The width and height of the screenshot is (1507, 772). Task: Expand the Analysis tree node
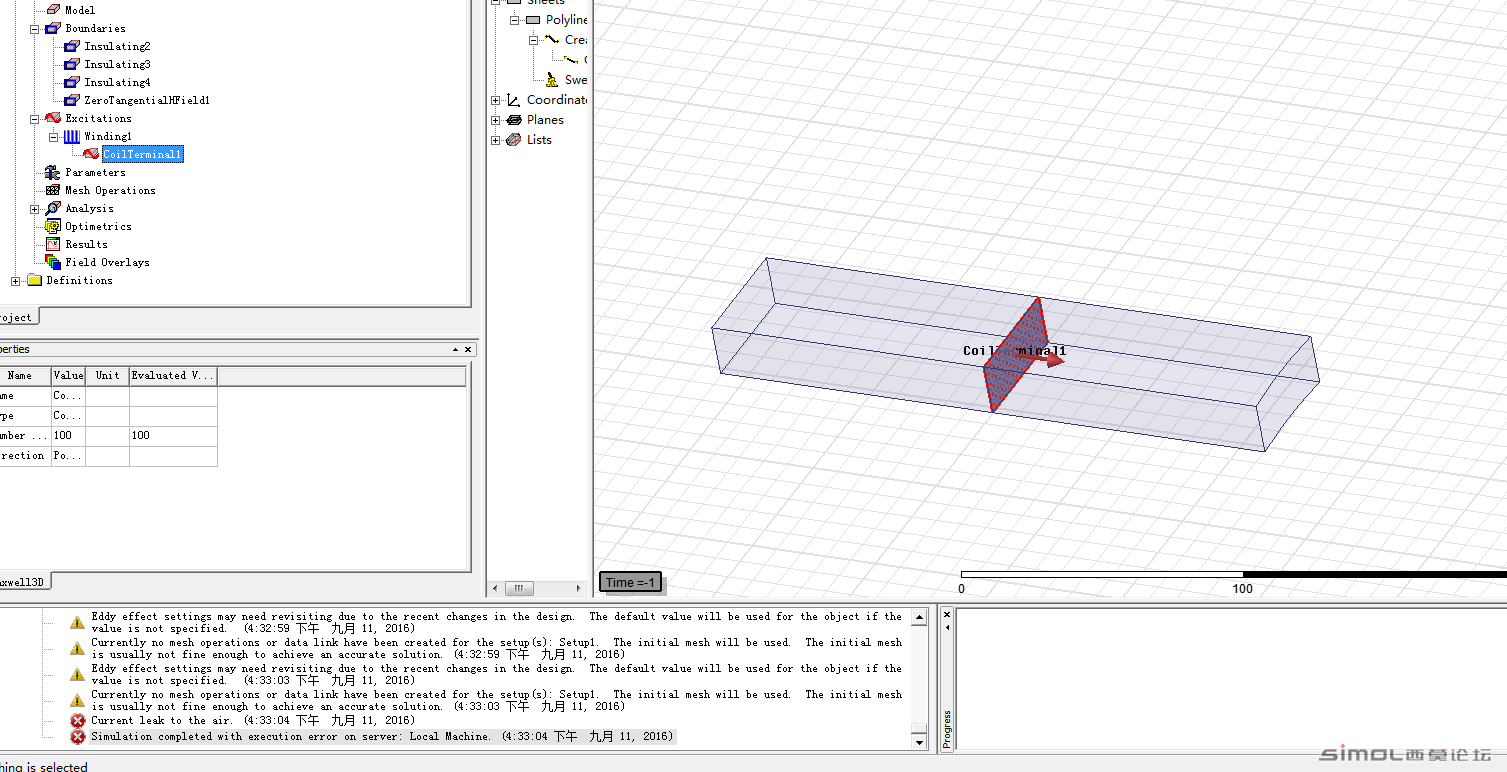coord(34,208)
